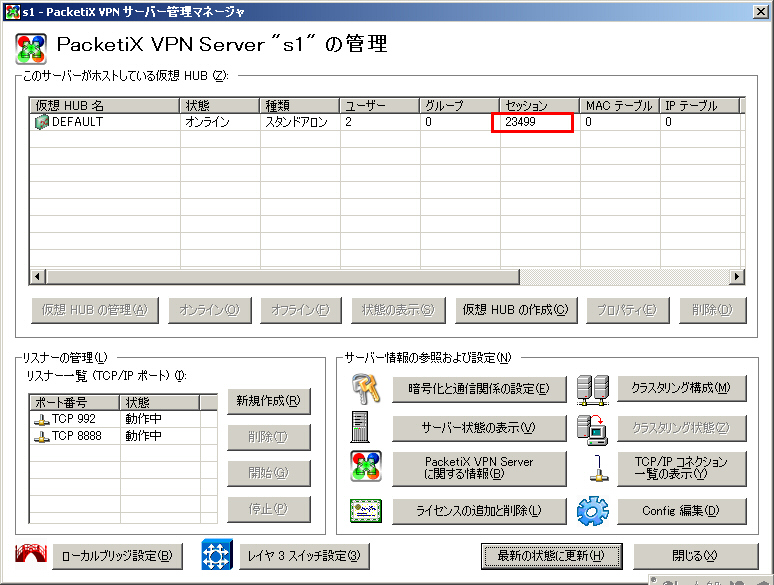Click the clustering status computer icon
This screenshot has height=585, width=774.
tap(592, 428)
